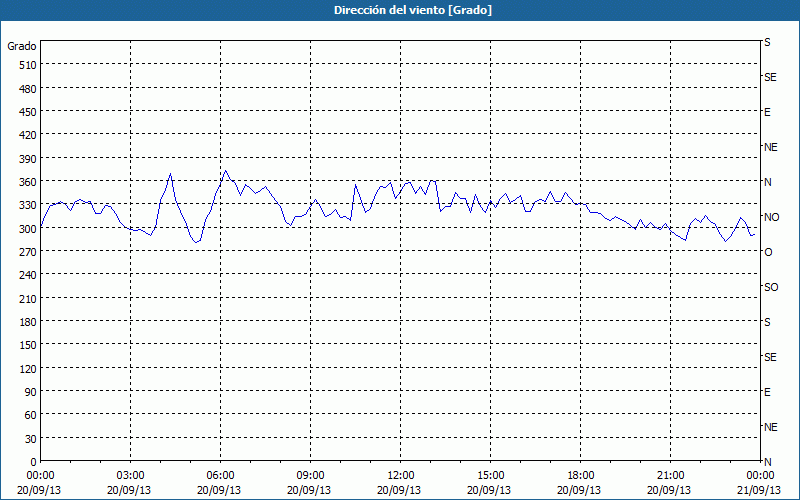
Task: Click the SE compass label level with 120
Action: coord(770,357)
